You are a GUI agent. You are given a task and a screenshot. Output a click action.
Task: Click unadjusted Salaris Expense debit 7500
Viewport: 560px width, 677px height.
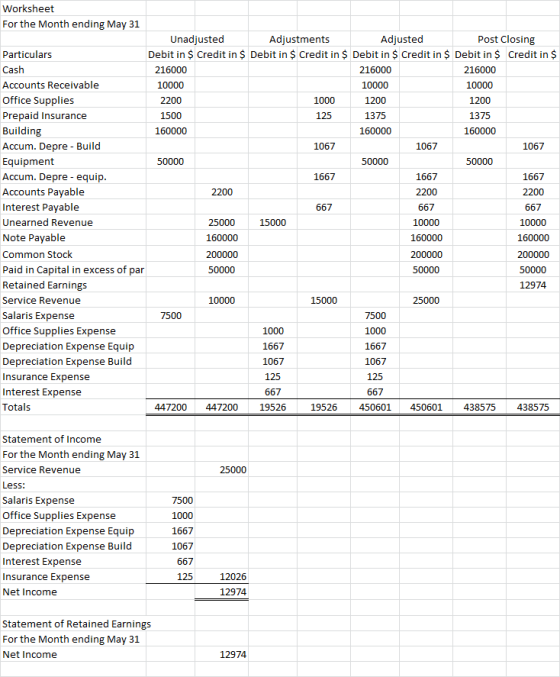(x=171, y=316)
